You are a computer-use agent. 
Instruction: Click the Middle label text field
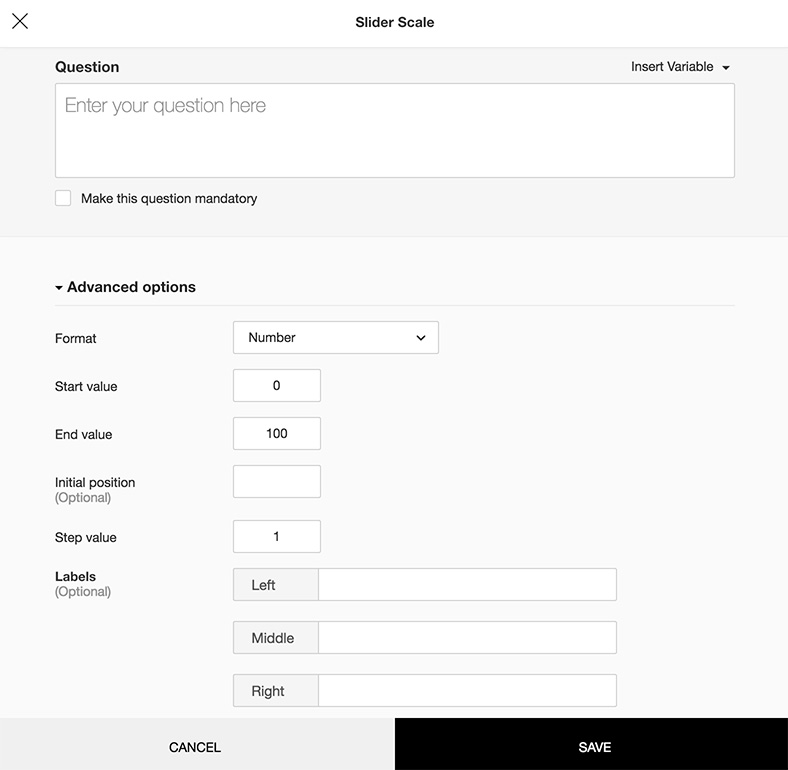[x=466, y=638]
